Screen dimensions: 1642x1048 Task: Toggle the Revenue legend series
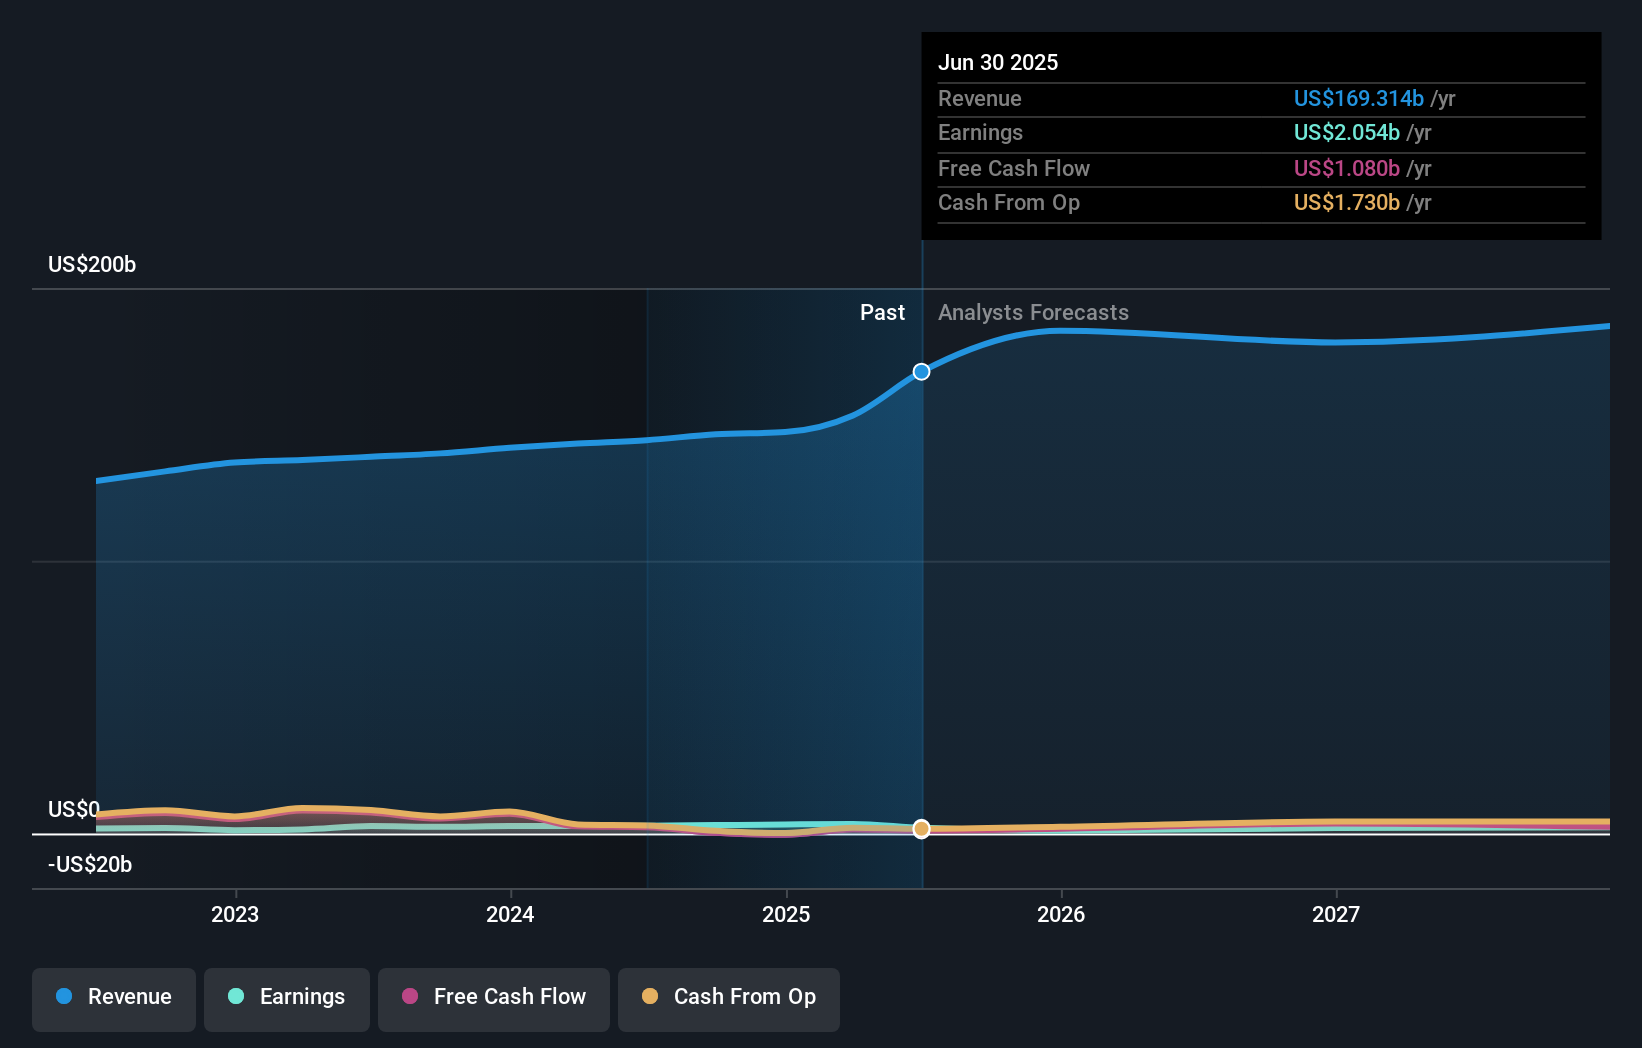pos(114,999)
